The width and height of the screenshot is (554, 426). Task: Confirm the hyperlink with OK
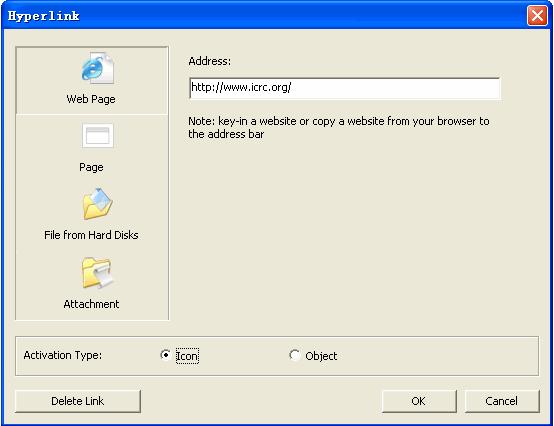tap(419, 401)
